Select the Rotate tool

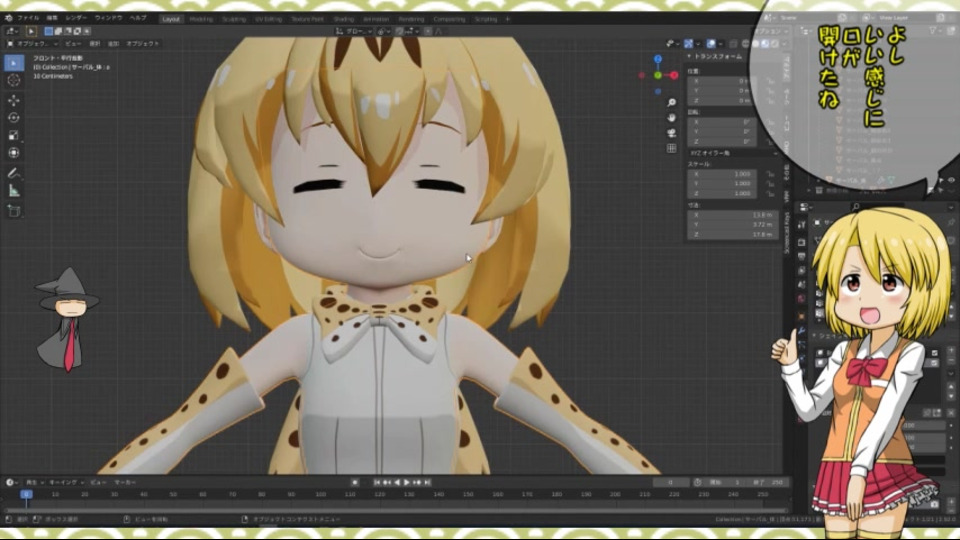click(x=14, y=118)
